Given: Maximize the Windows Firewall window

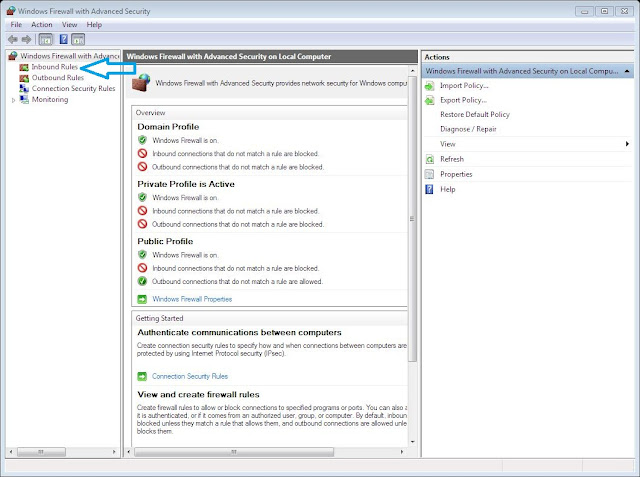Looking at the screenshot, I should pyautogui.click(x=604, y=11).
